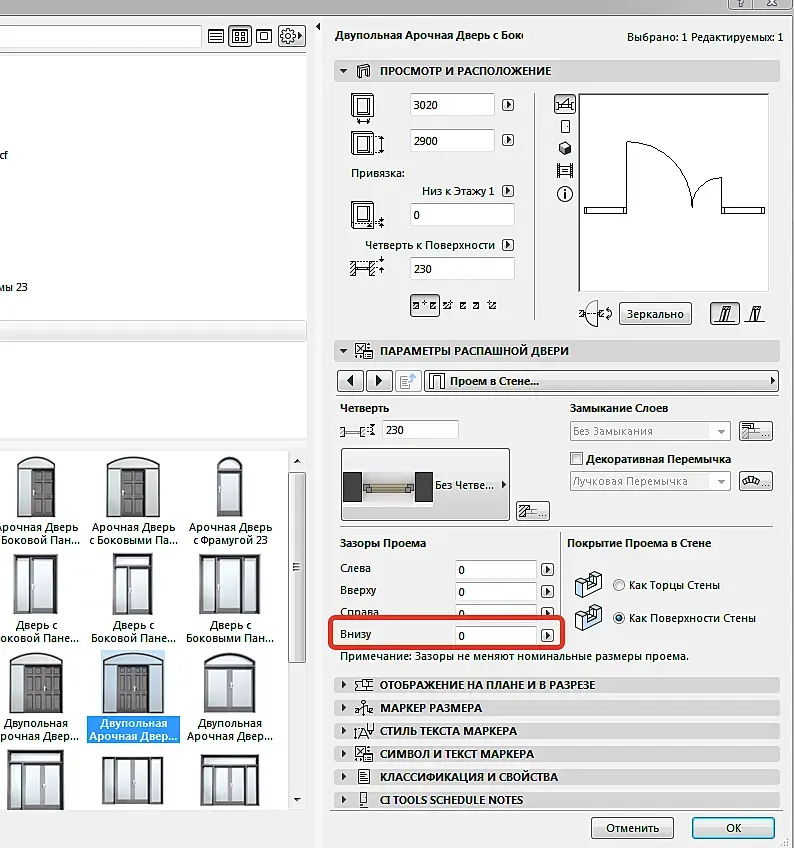This screenshot has width=794, height=848.
Task: Collapse ПРОСМОТР И РАСПОЛОЖЕНИЕ section
Action: [343, 71]
